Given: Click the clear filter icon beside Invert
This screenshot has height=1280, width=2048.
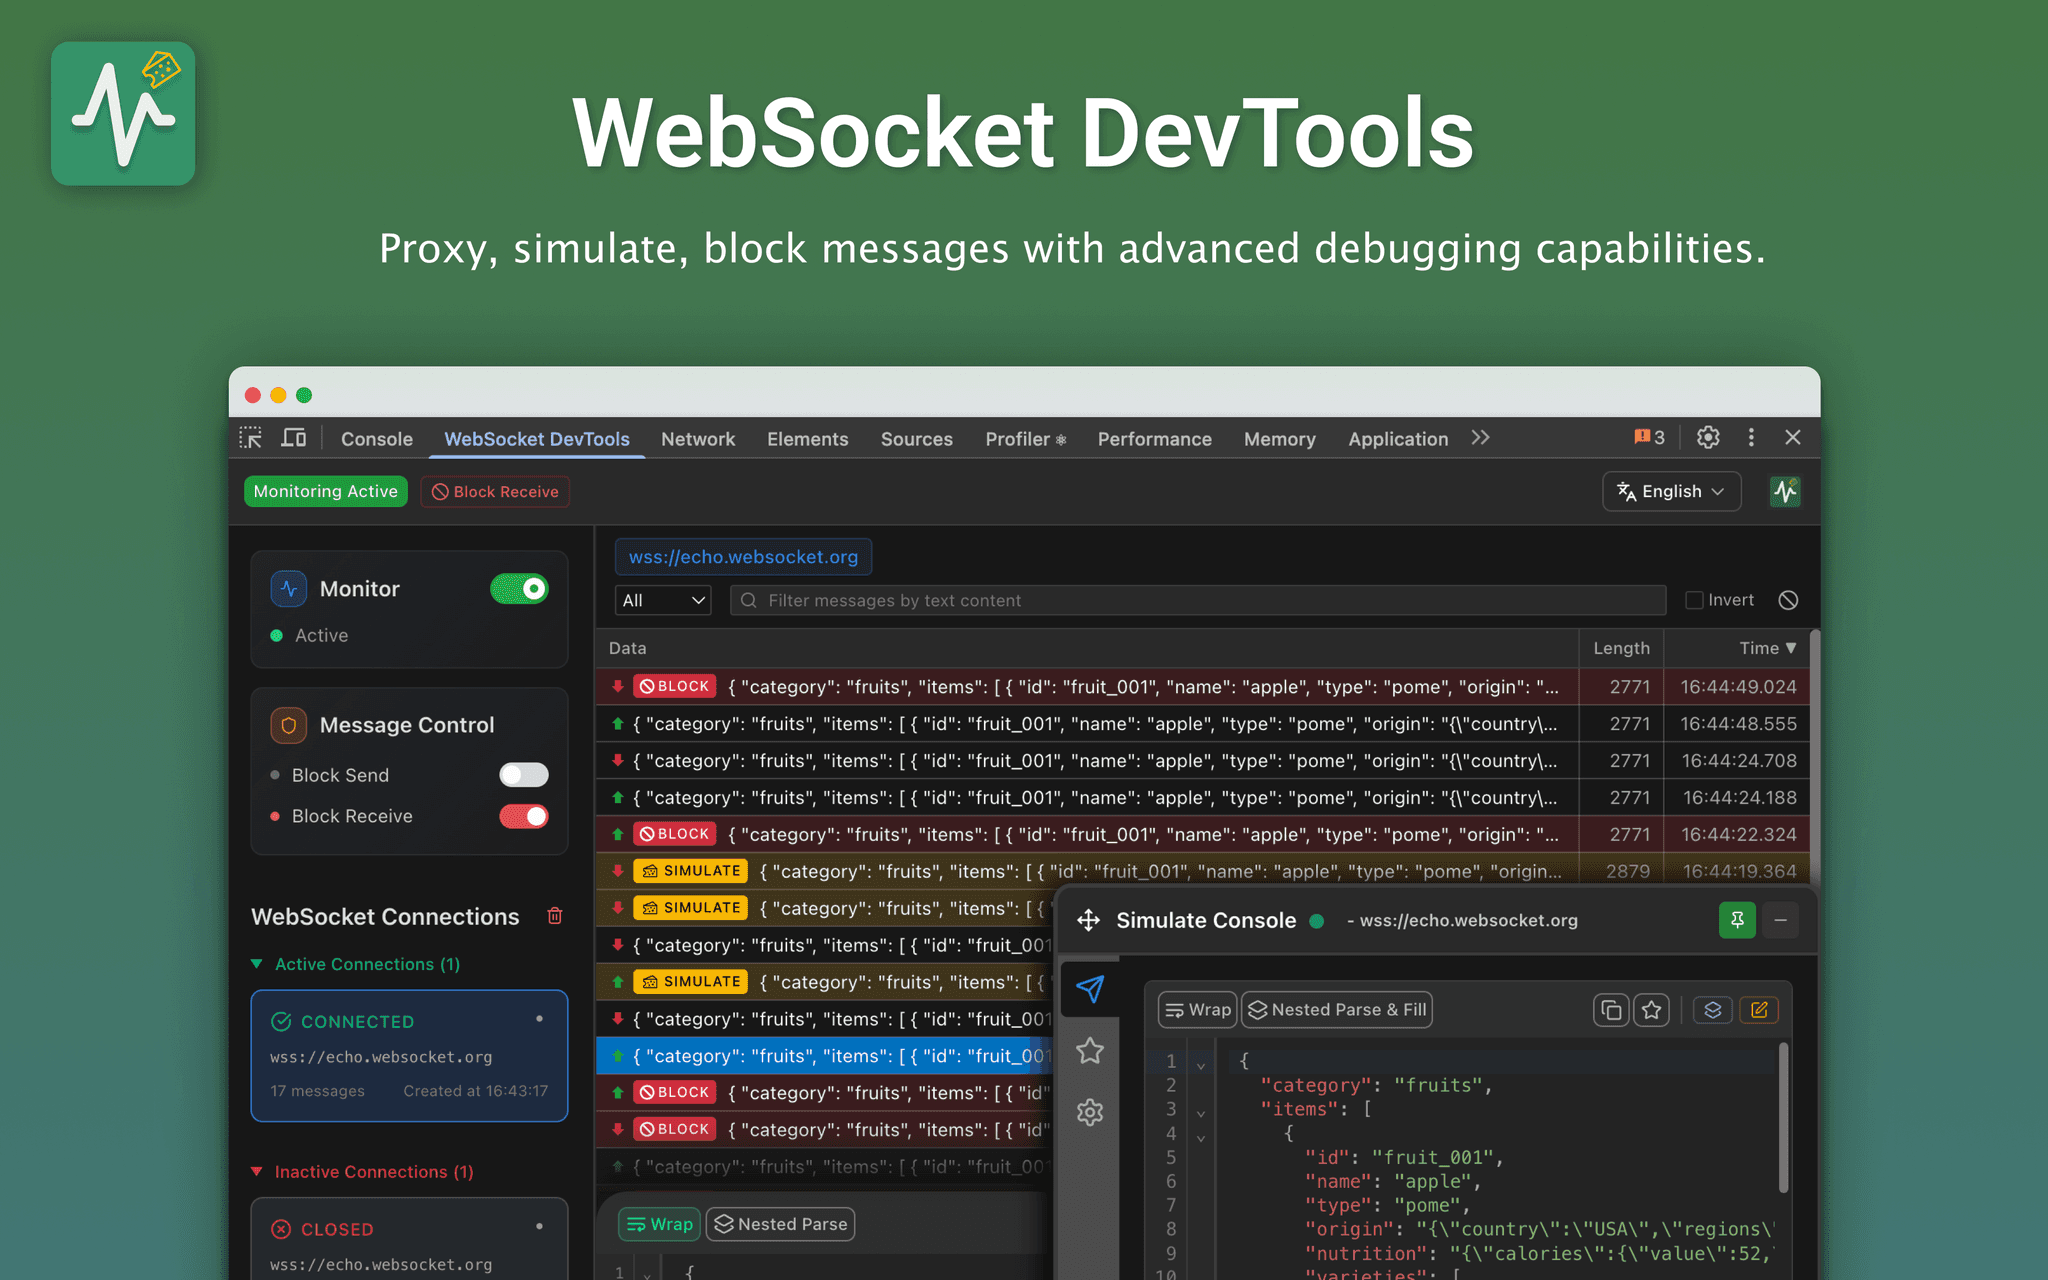Looking at the screenshot, I should [1788, 600].
